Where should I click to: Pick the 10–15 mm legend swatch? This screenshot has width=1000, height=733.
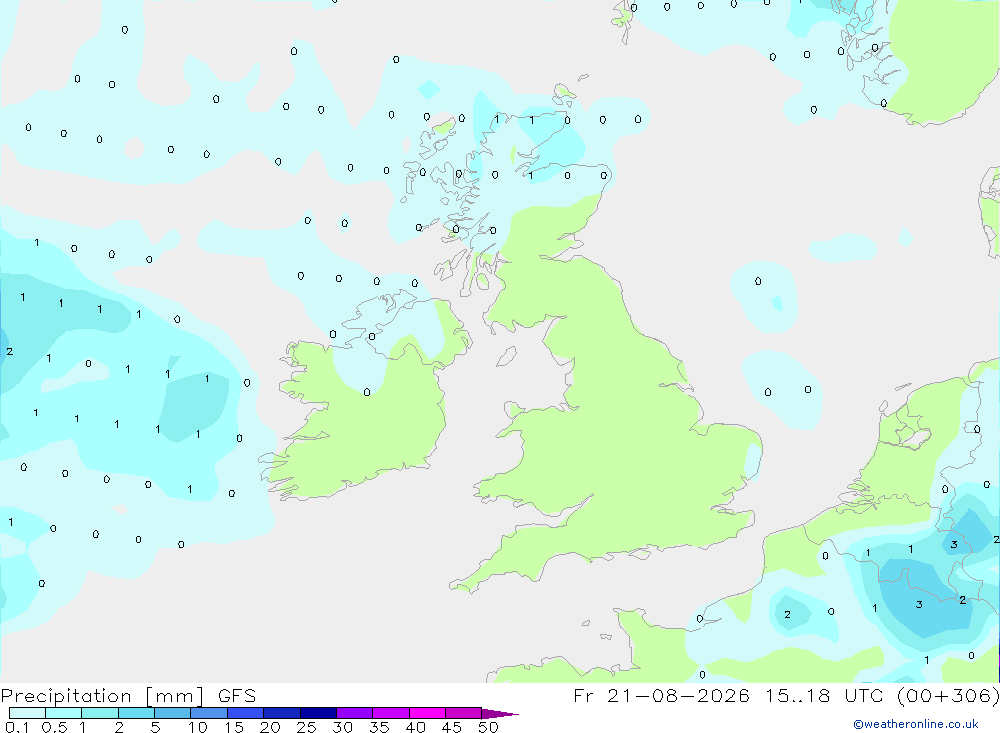pos(209,713)
